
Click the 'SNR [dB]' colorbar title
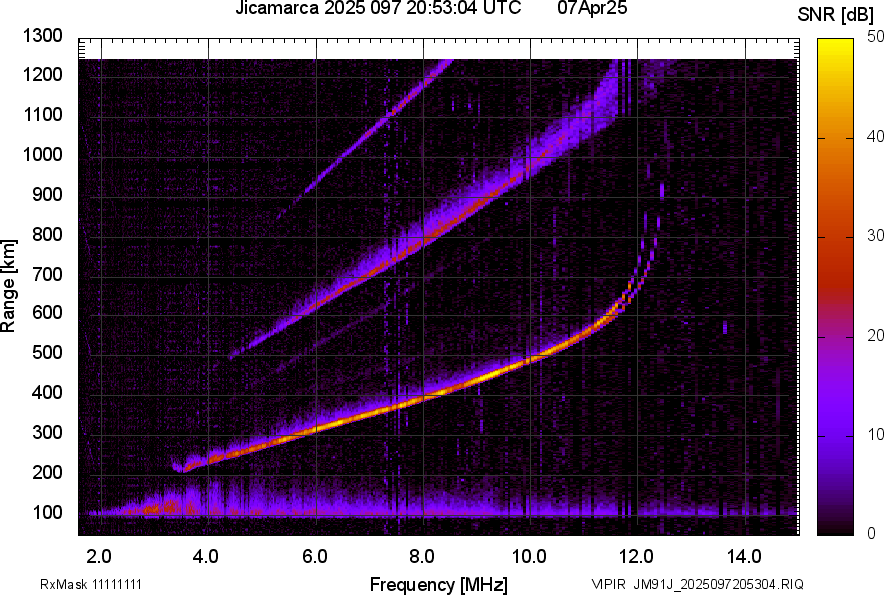[x=836, y=14]
